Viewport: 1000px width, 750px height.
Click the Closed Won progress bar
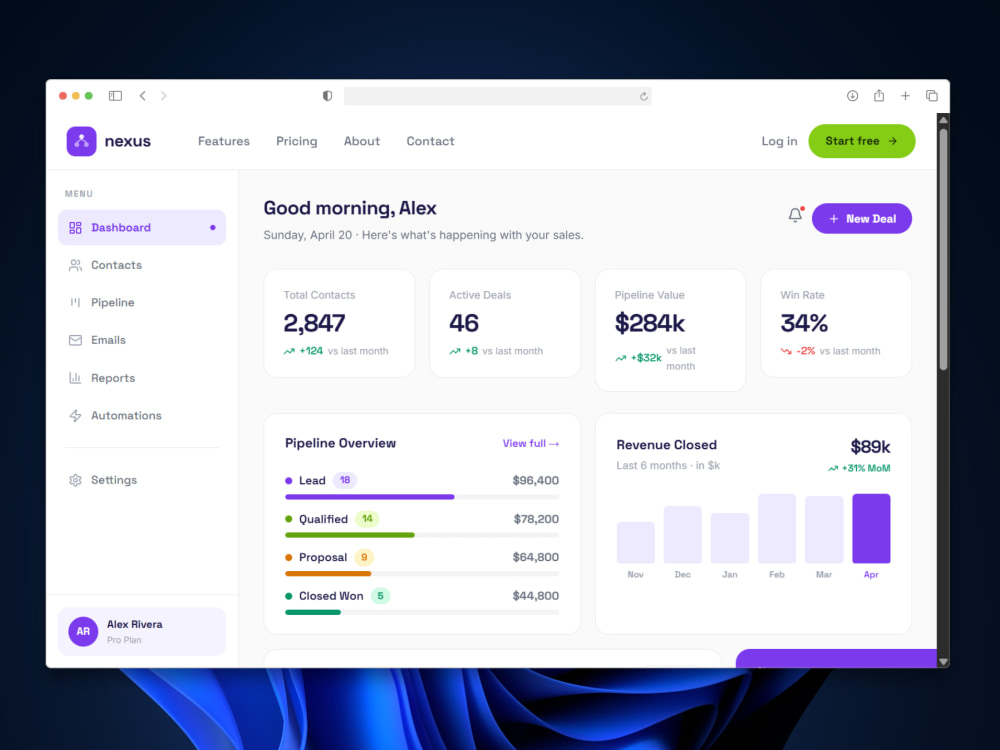(422, 612)
